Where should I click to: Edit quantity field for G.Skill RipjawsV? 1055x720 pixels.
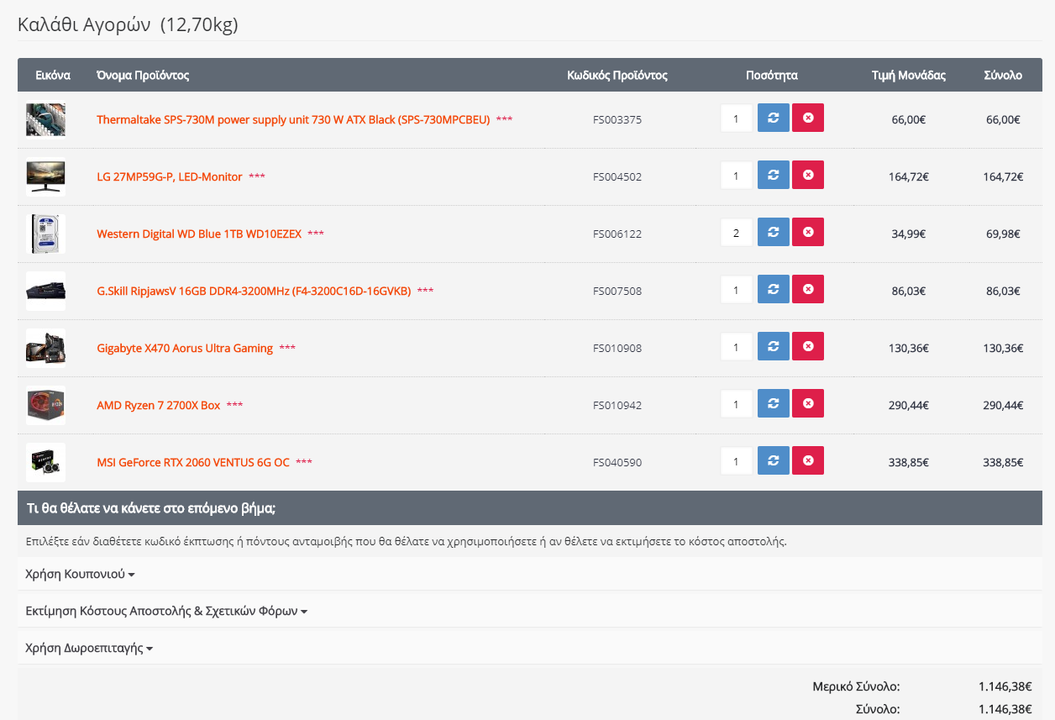pyautogui.click(x=736, y=290)
